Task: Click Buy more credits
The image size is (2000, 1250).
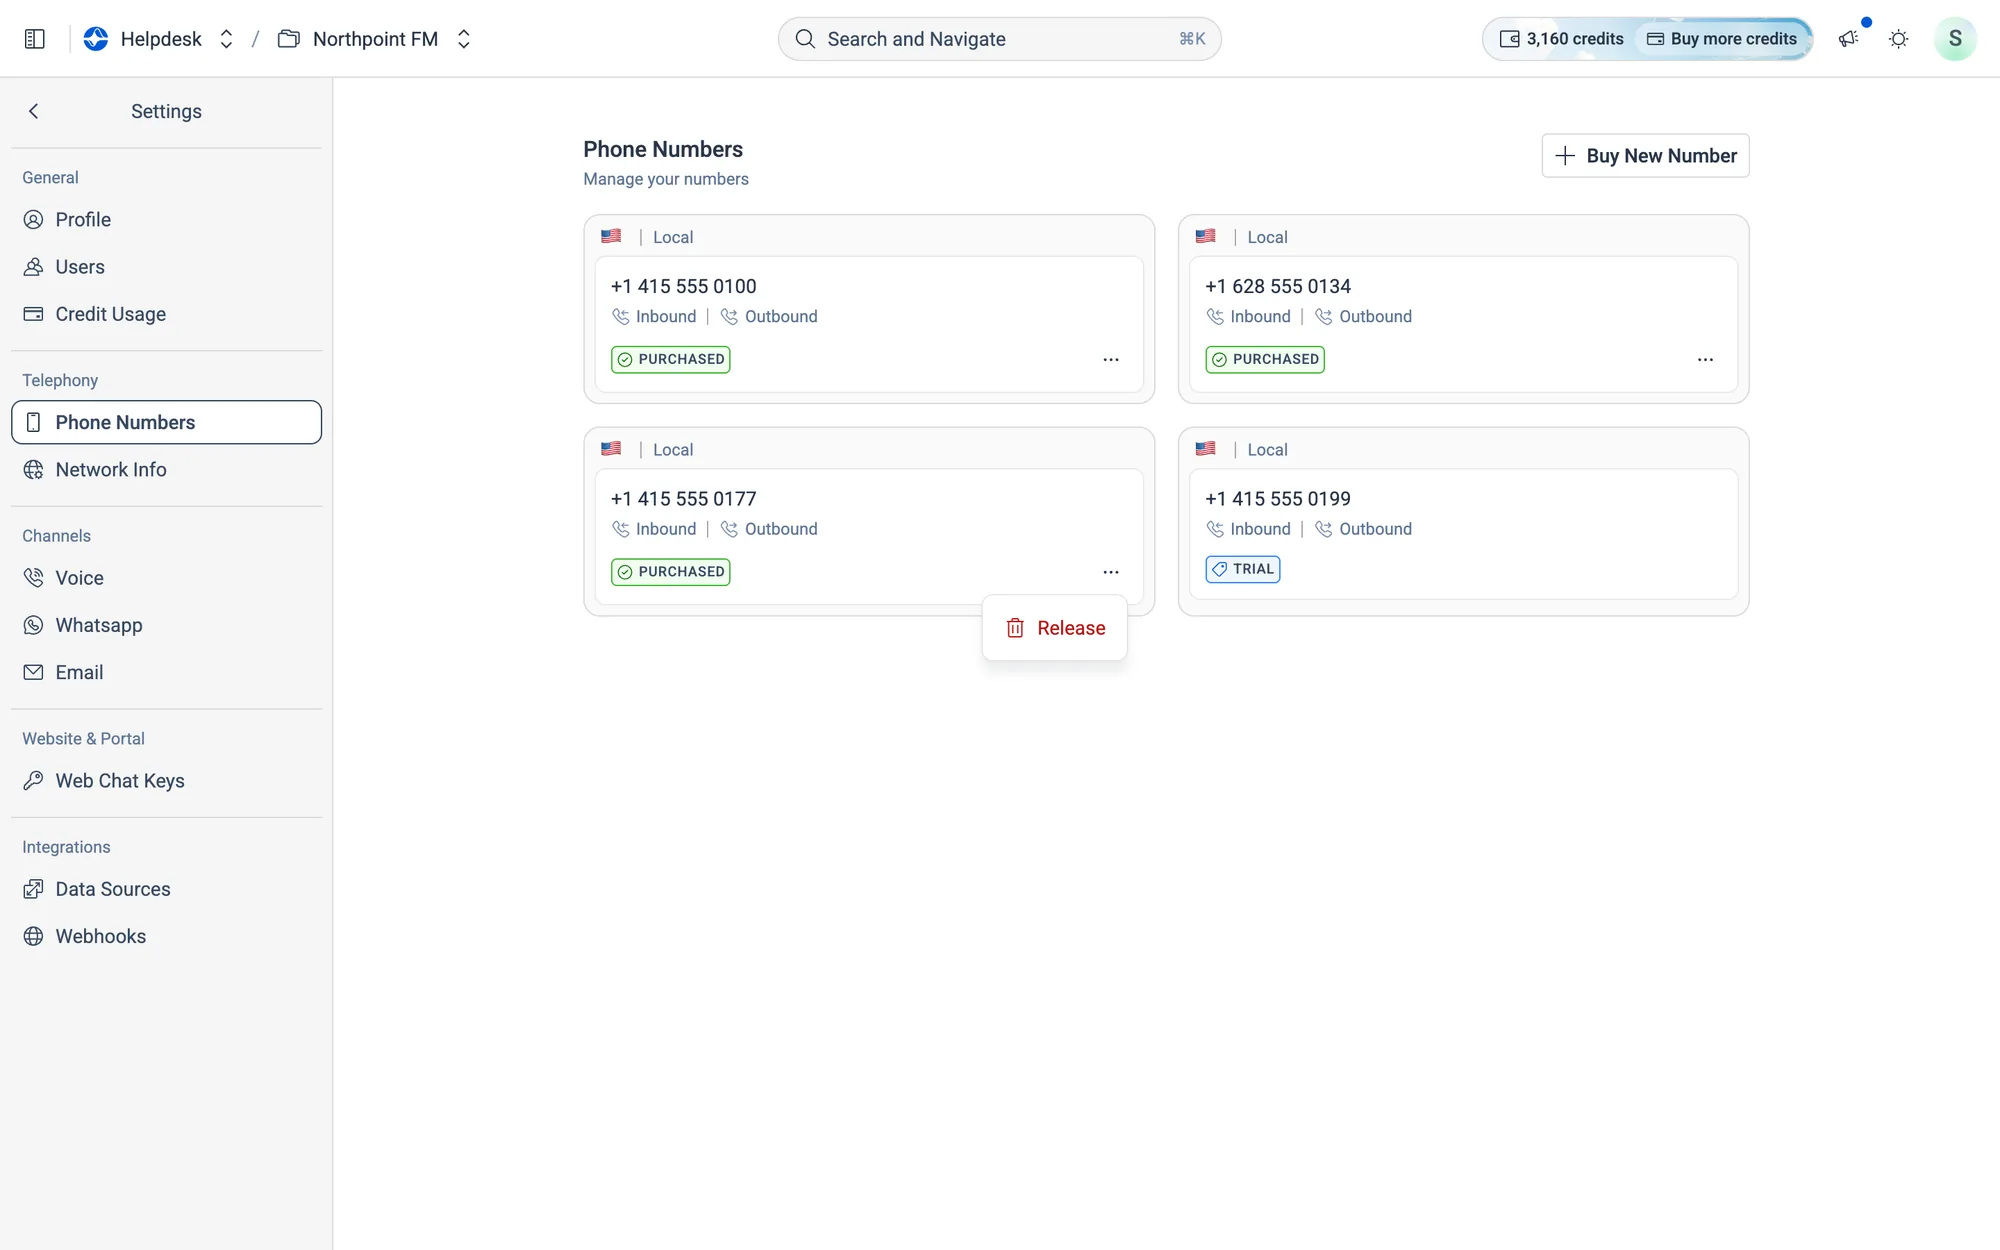Action: [1722, 39]
